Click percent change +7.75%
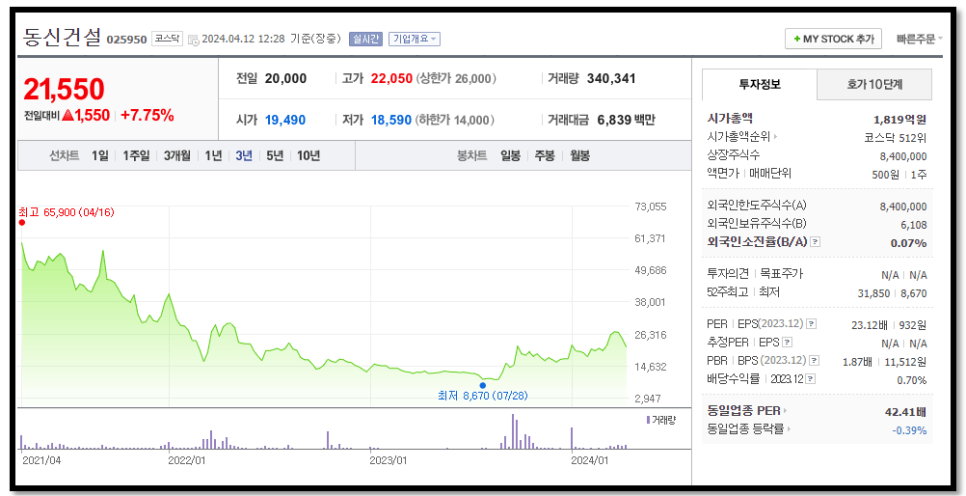966x496 pixels. tap(147, 115)
